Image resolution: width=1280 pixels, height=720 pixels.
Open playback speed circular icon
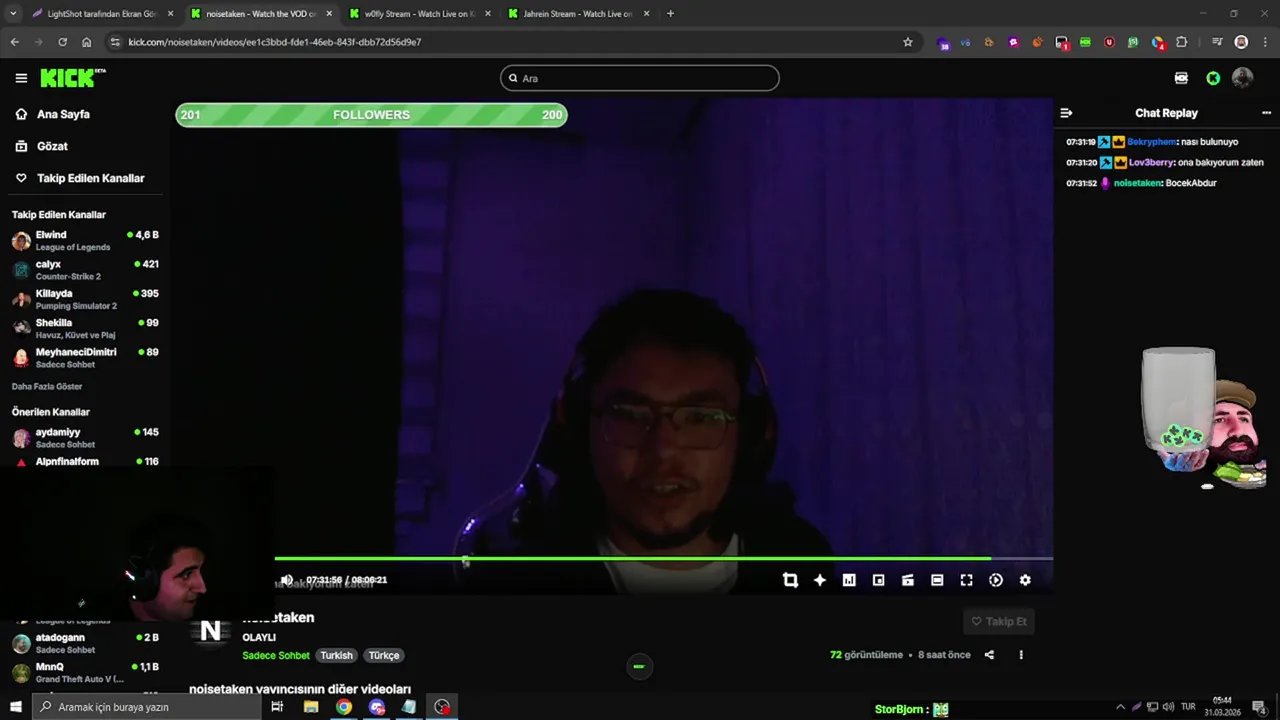click(996, 580)
